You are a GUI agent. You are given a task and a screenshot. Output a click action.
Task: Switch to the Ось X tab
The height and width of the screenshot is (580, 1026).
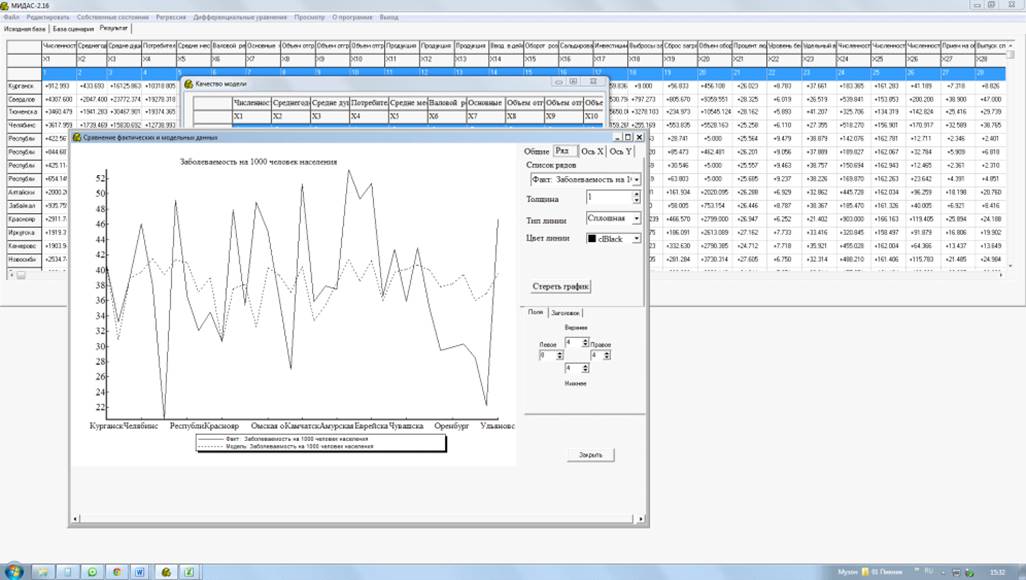click(594, 151)
